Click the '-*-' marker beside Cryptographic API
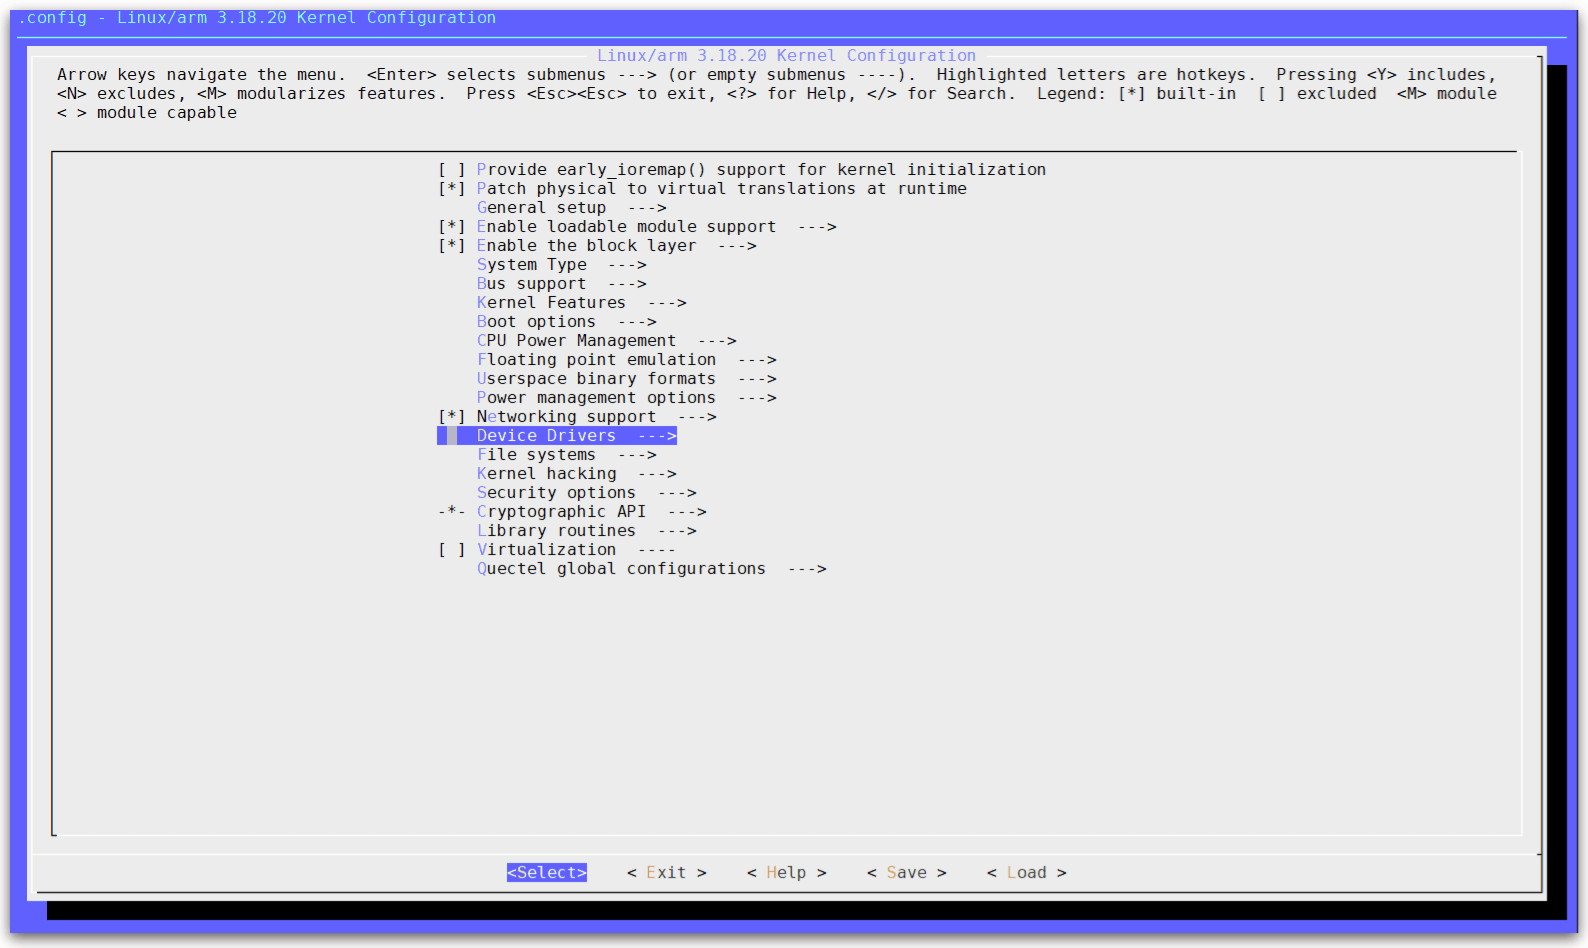 (451, 512)
